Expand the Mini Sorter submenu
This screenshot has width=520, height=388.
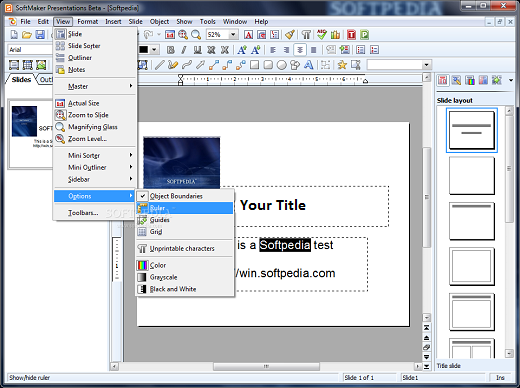click(95, 155)
